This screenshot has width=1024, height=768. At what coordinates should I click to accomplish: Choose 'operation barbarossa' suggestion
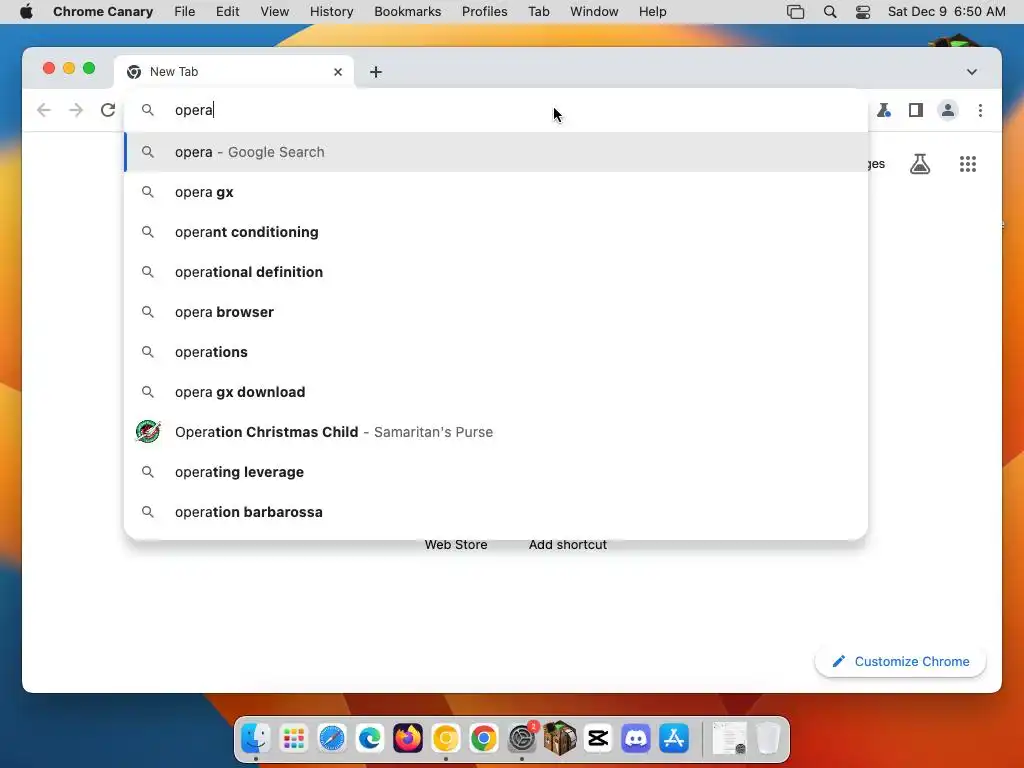click(x=496, y=512)
